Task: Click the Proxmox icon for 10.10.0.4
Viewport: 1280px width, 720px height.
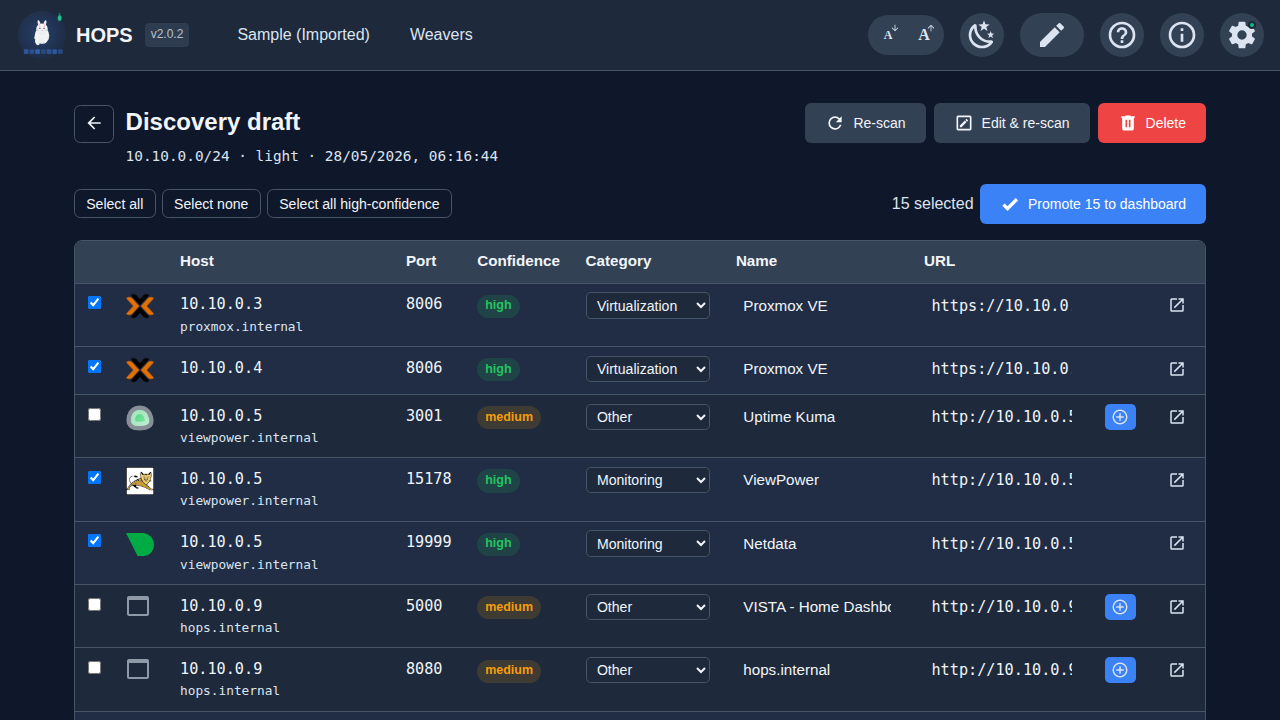Action: [140, 370]
